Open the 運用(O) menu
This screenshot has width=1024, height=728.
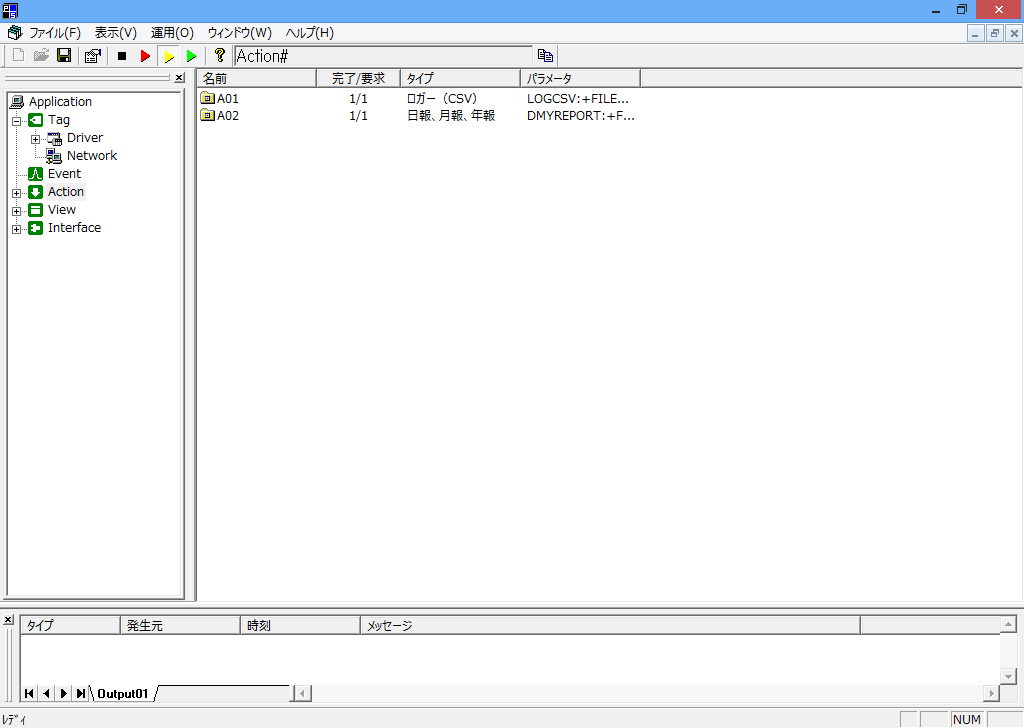172,33
